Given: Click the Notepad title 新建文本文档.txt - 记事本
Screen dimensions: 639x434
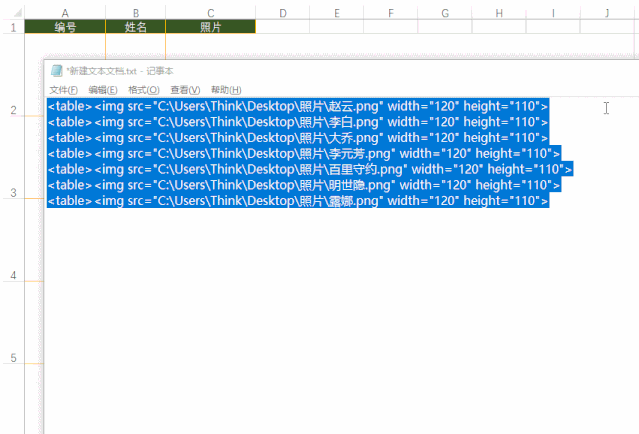Looking at the screenshot, I should (x=120, y=71).
